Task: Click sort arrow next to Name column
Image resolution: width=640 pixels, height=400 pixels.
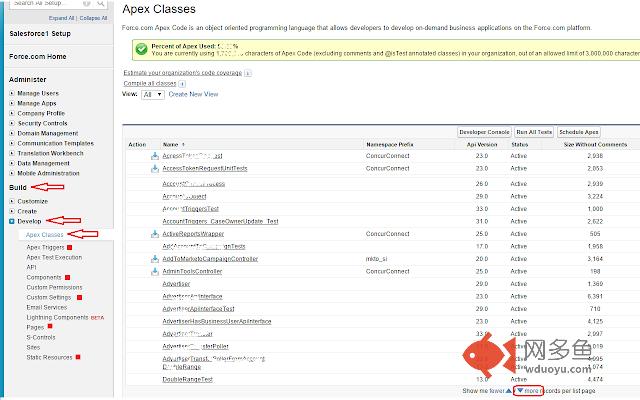Action: coord(183,144)
